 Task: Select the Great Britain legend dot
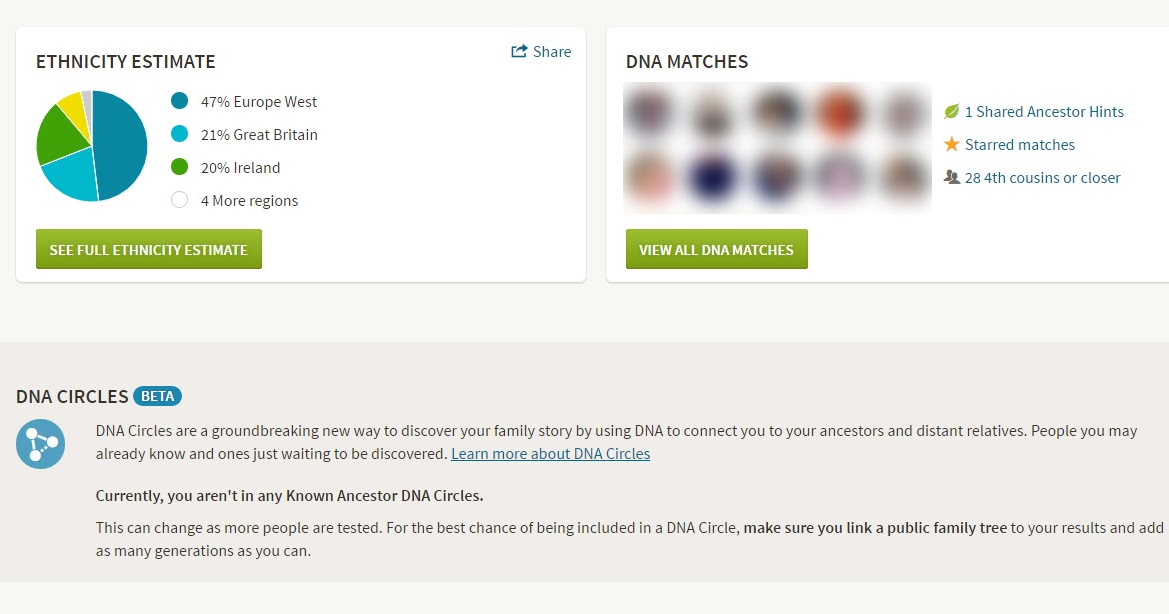tap(179, 134)
